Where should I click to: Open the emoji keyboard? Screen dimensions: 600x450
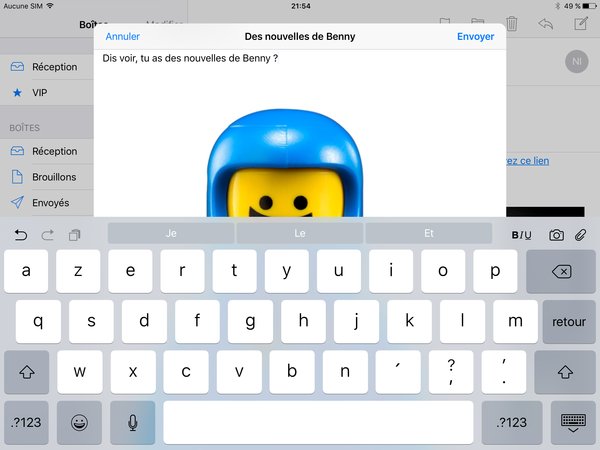79,422
